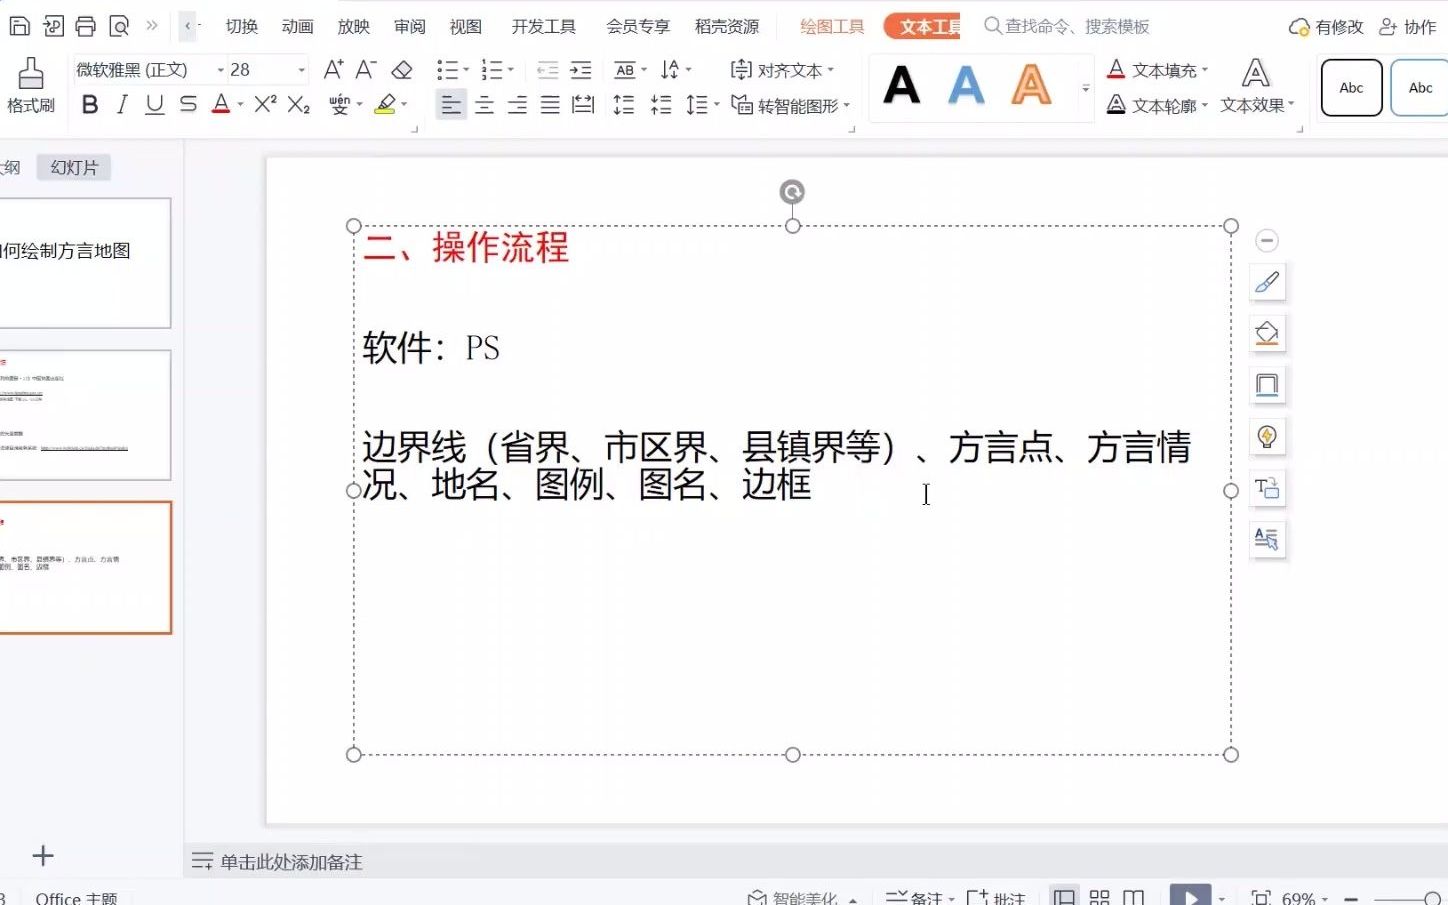Screen dimensions: 1448x905
Task: Increase the paragraph indent
Action: [x=580, y=70]
